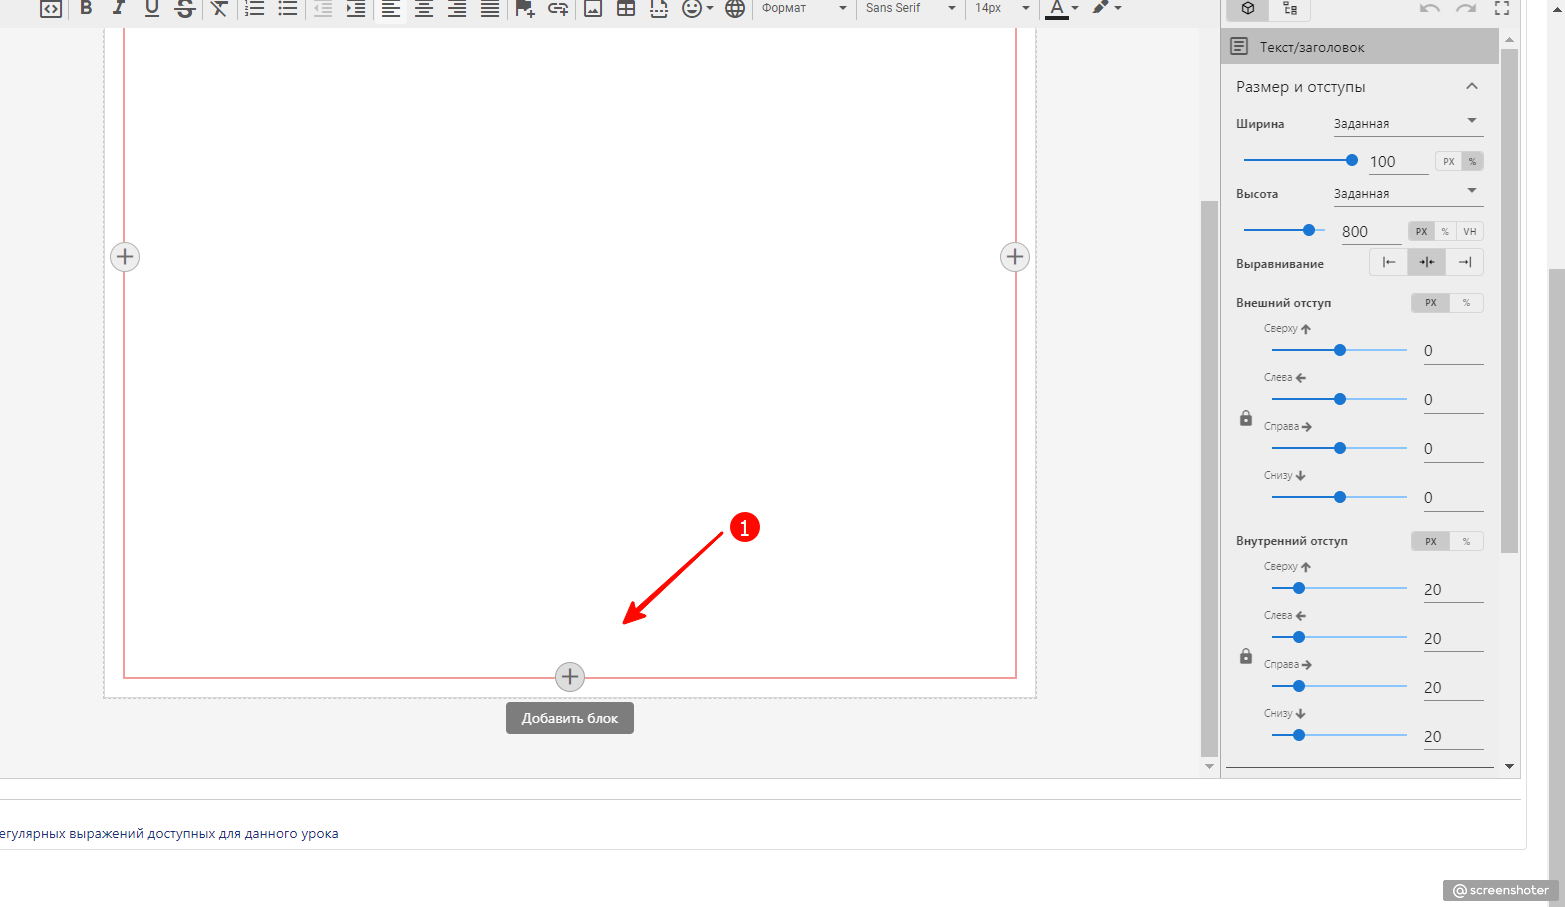Open the source code view icon
The width and height of the screenshot is (1565, 907).
(x=50, y=9)
